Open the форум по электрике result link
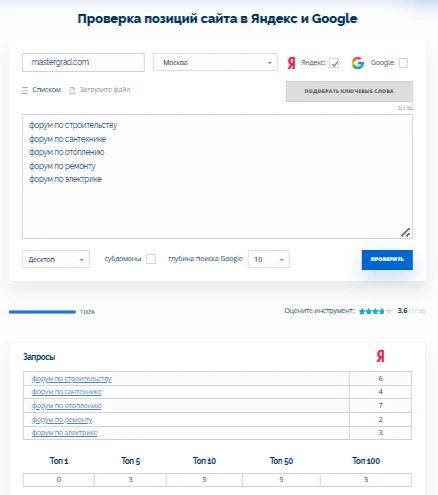 [65, 433]
